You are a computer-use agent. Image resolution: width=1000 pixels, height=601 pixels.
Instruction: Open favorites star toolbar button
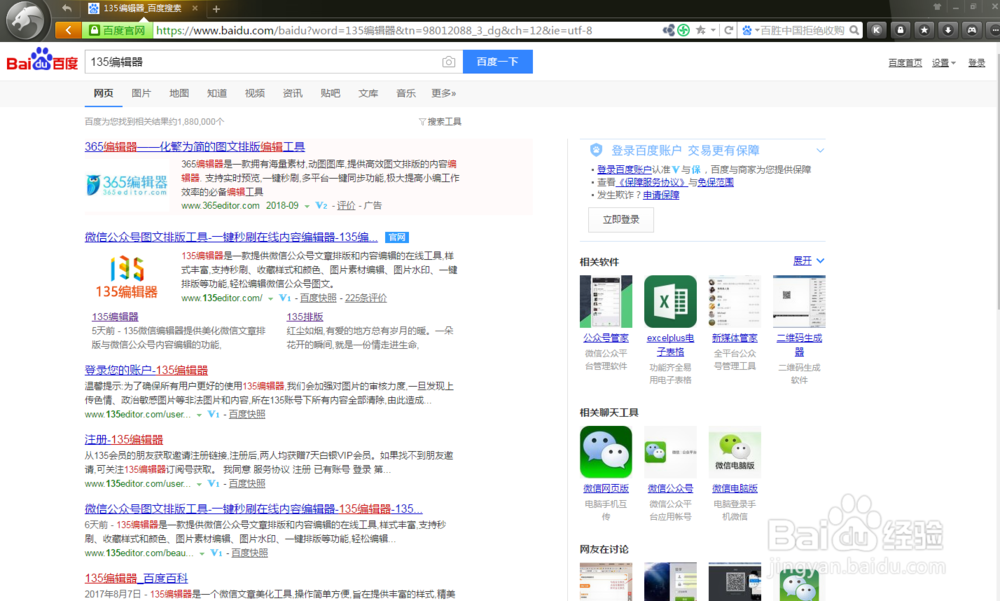924,30
